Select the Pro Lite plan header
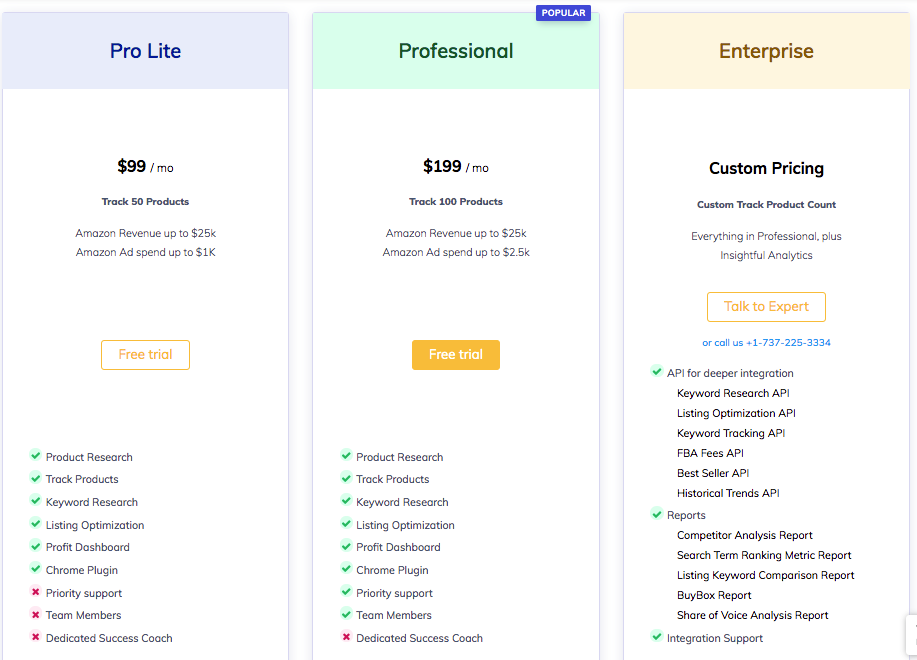Viewport: 917px width, 660px height. [145, 51]
